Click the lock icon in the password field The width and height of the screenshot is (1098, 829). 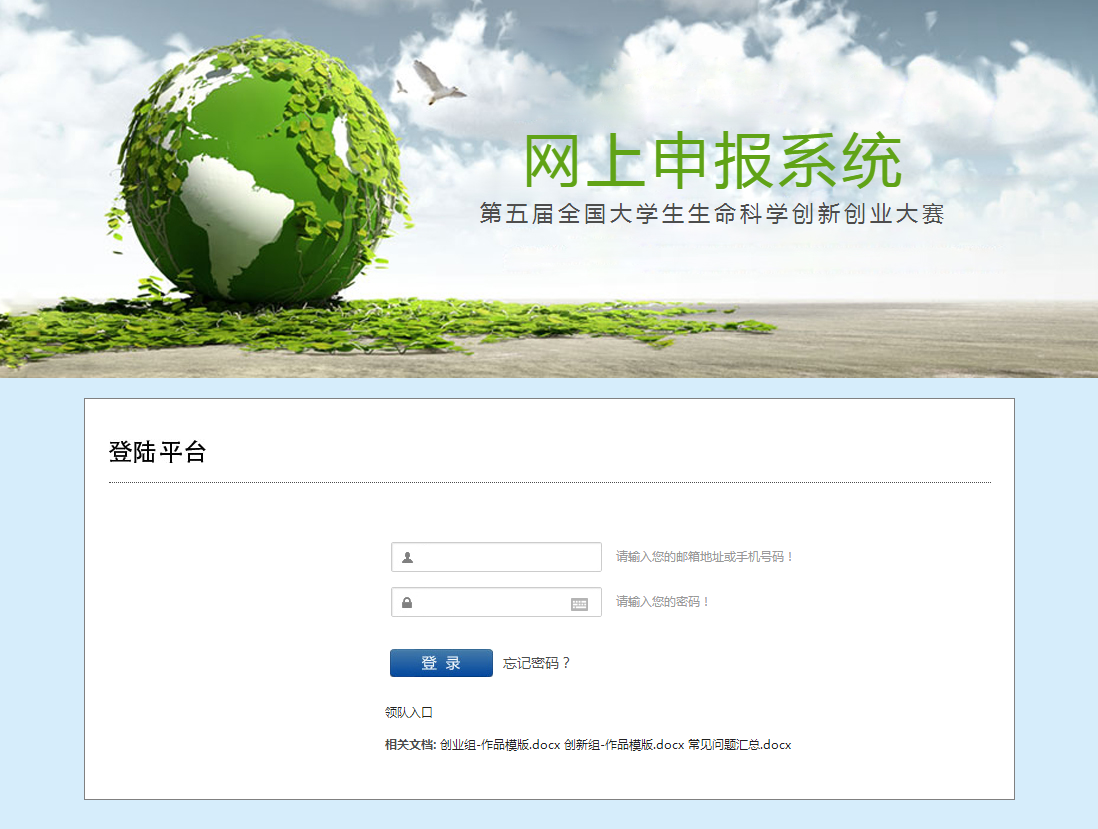coord(407,602)
